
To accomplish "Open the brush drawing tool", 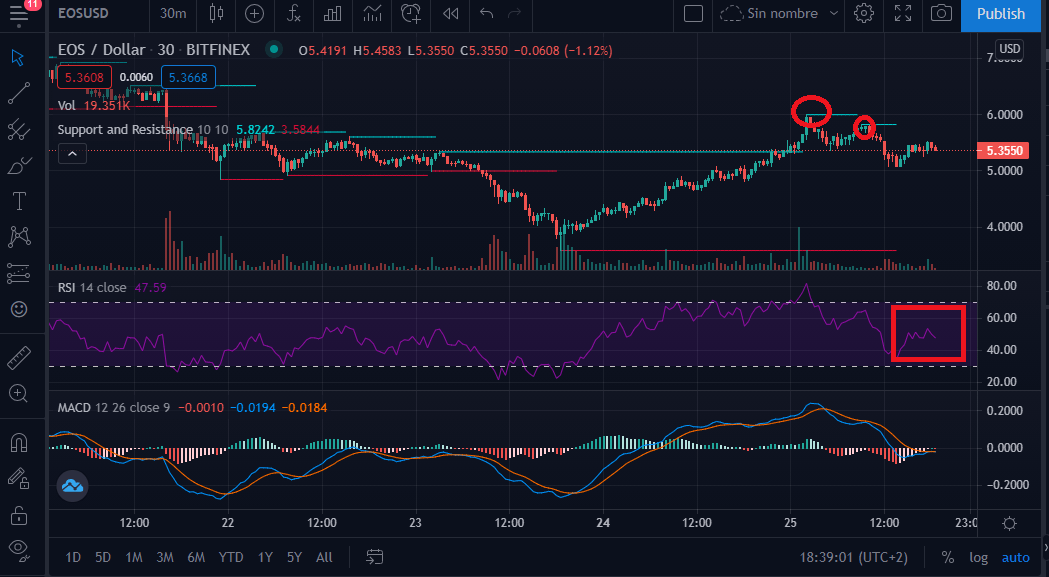I will 18,165.
